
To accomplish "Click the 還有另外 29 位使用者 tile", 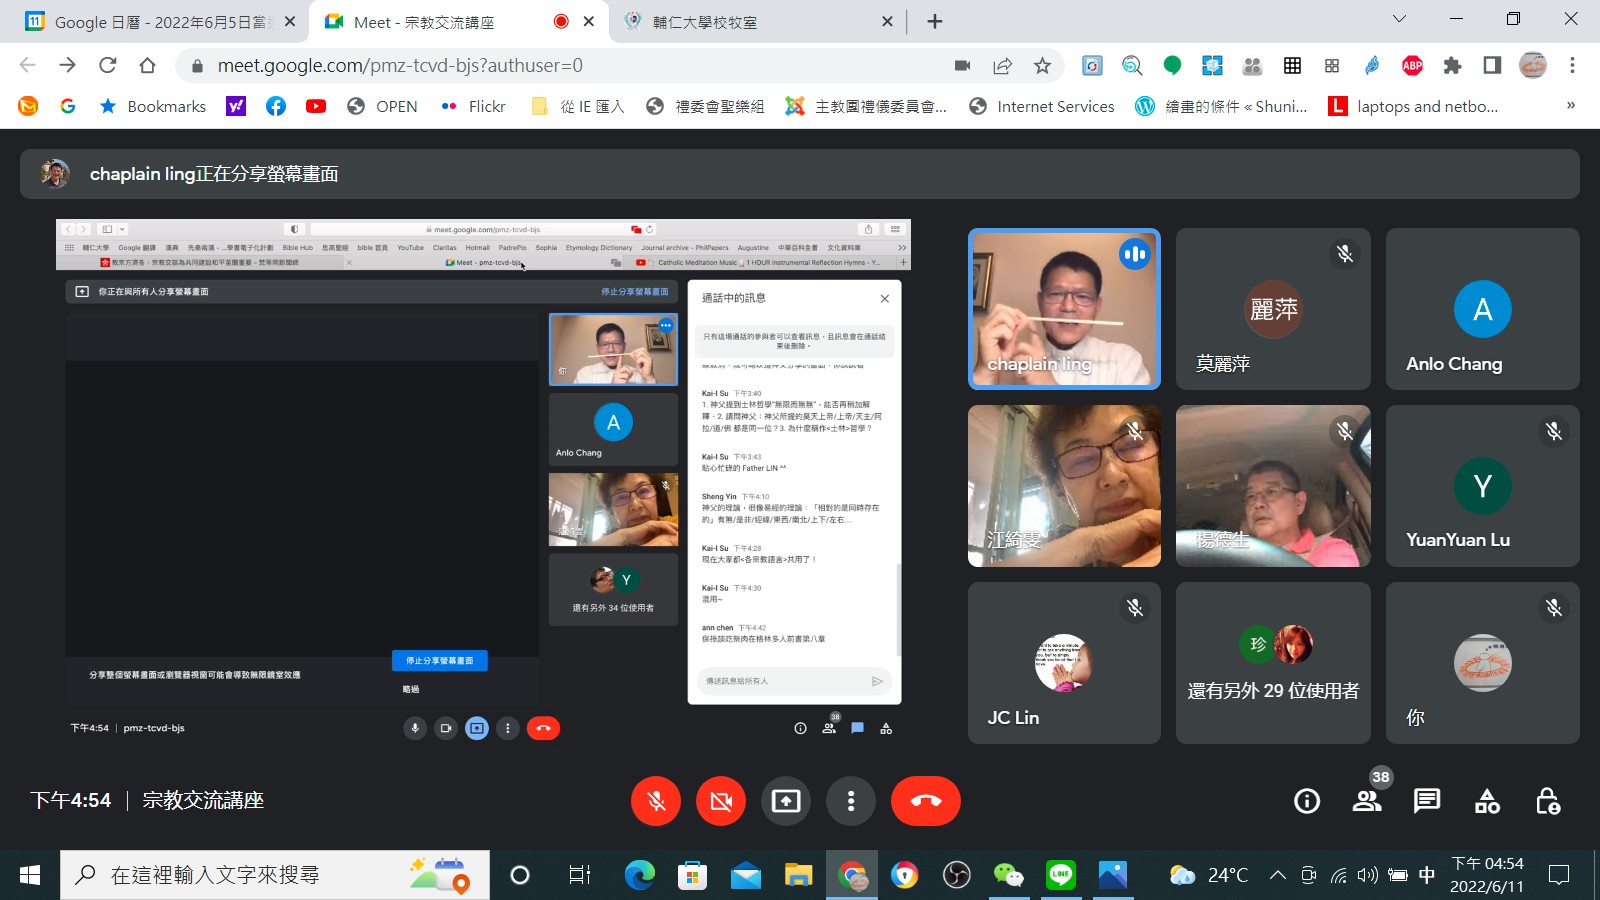I will click(x=1272, y=663).
